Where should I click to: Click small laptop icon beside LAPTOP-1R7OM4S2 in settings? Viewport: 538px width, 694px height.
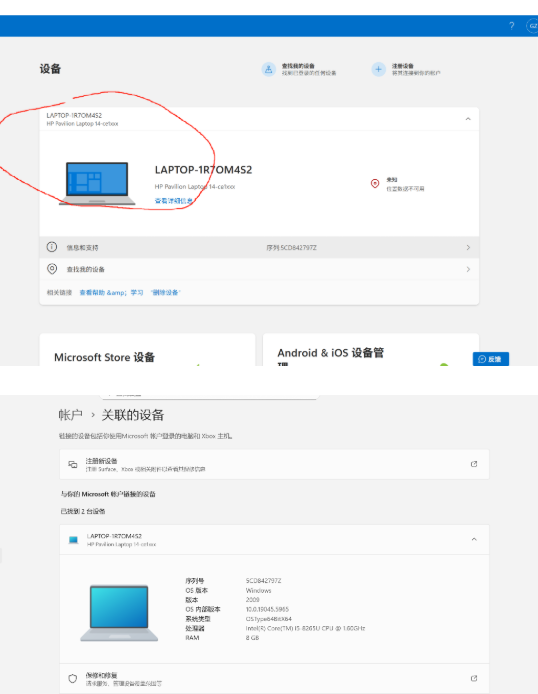[x=73, y=540]
